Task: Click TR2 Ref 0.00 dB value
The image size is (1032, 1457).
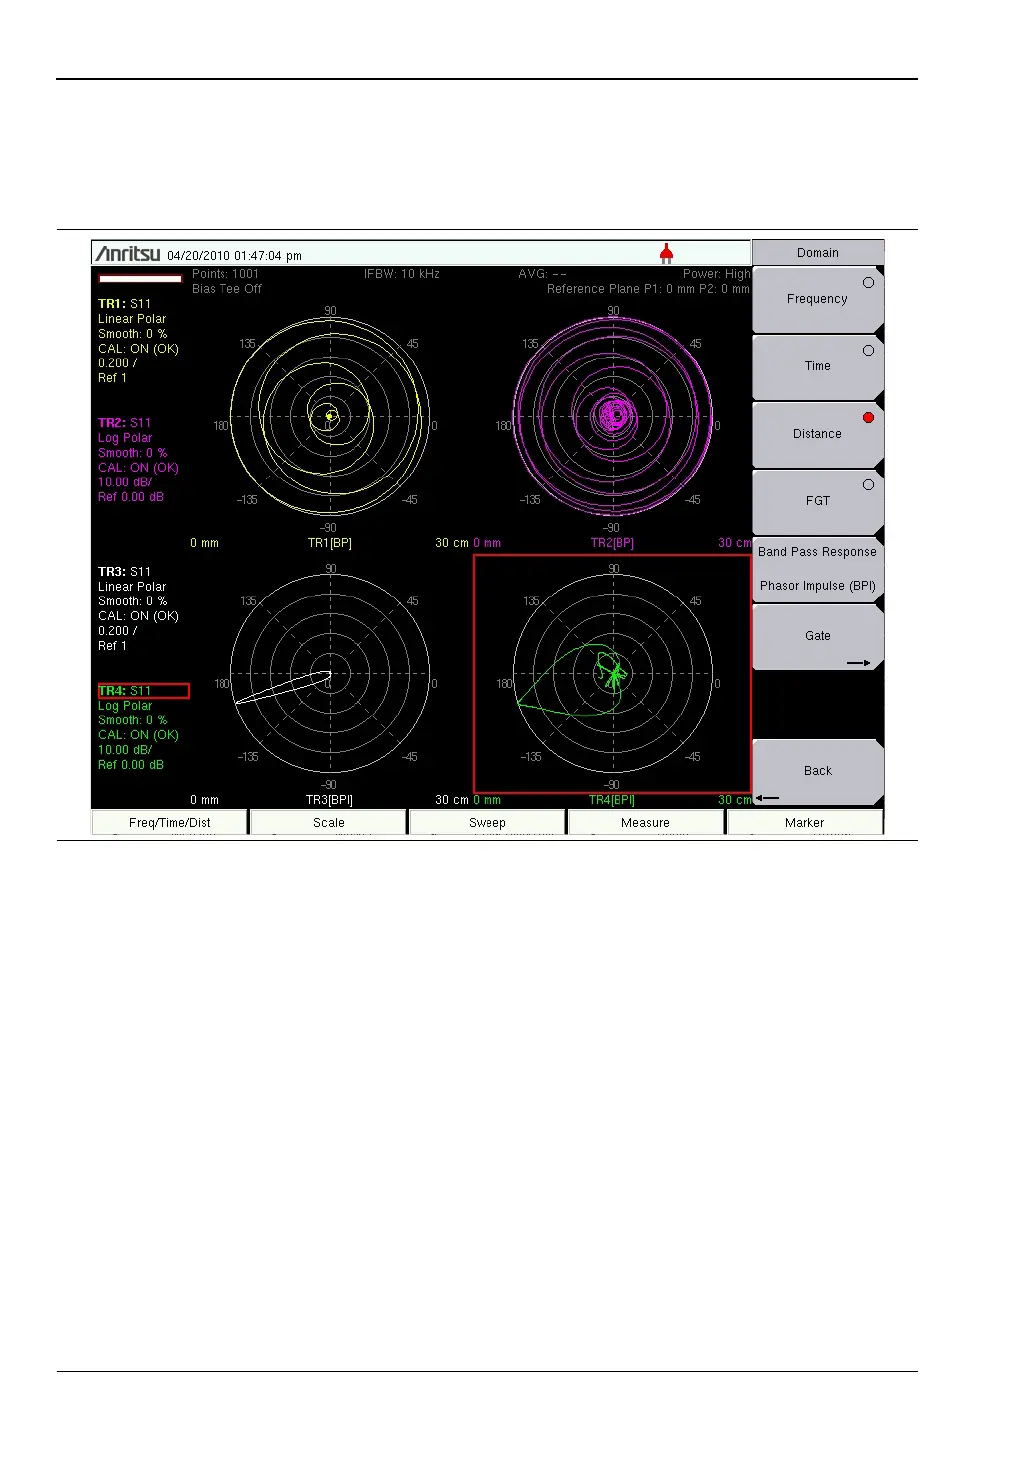Action: pos(131,497)
